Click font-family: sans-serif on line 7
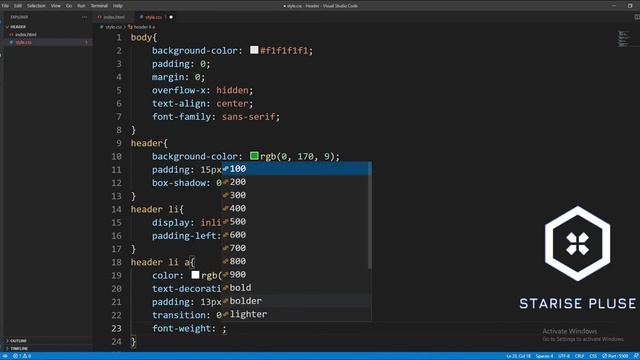Viewport: 640px width, 360px height. pos(216,117)
